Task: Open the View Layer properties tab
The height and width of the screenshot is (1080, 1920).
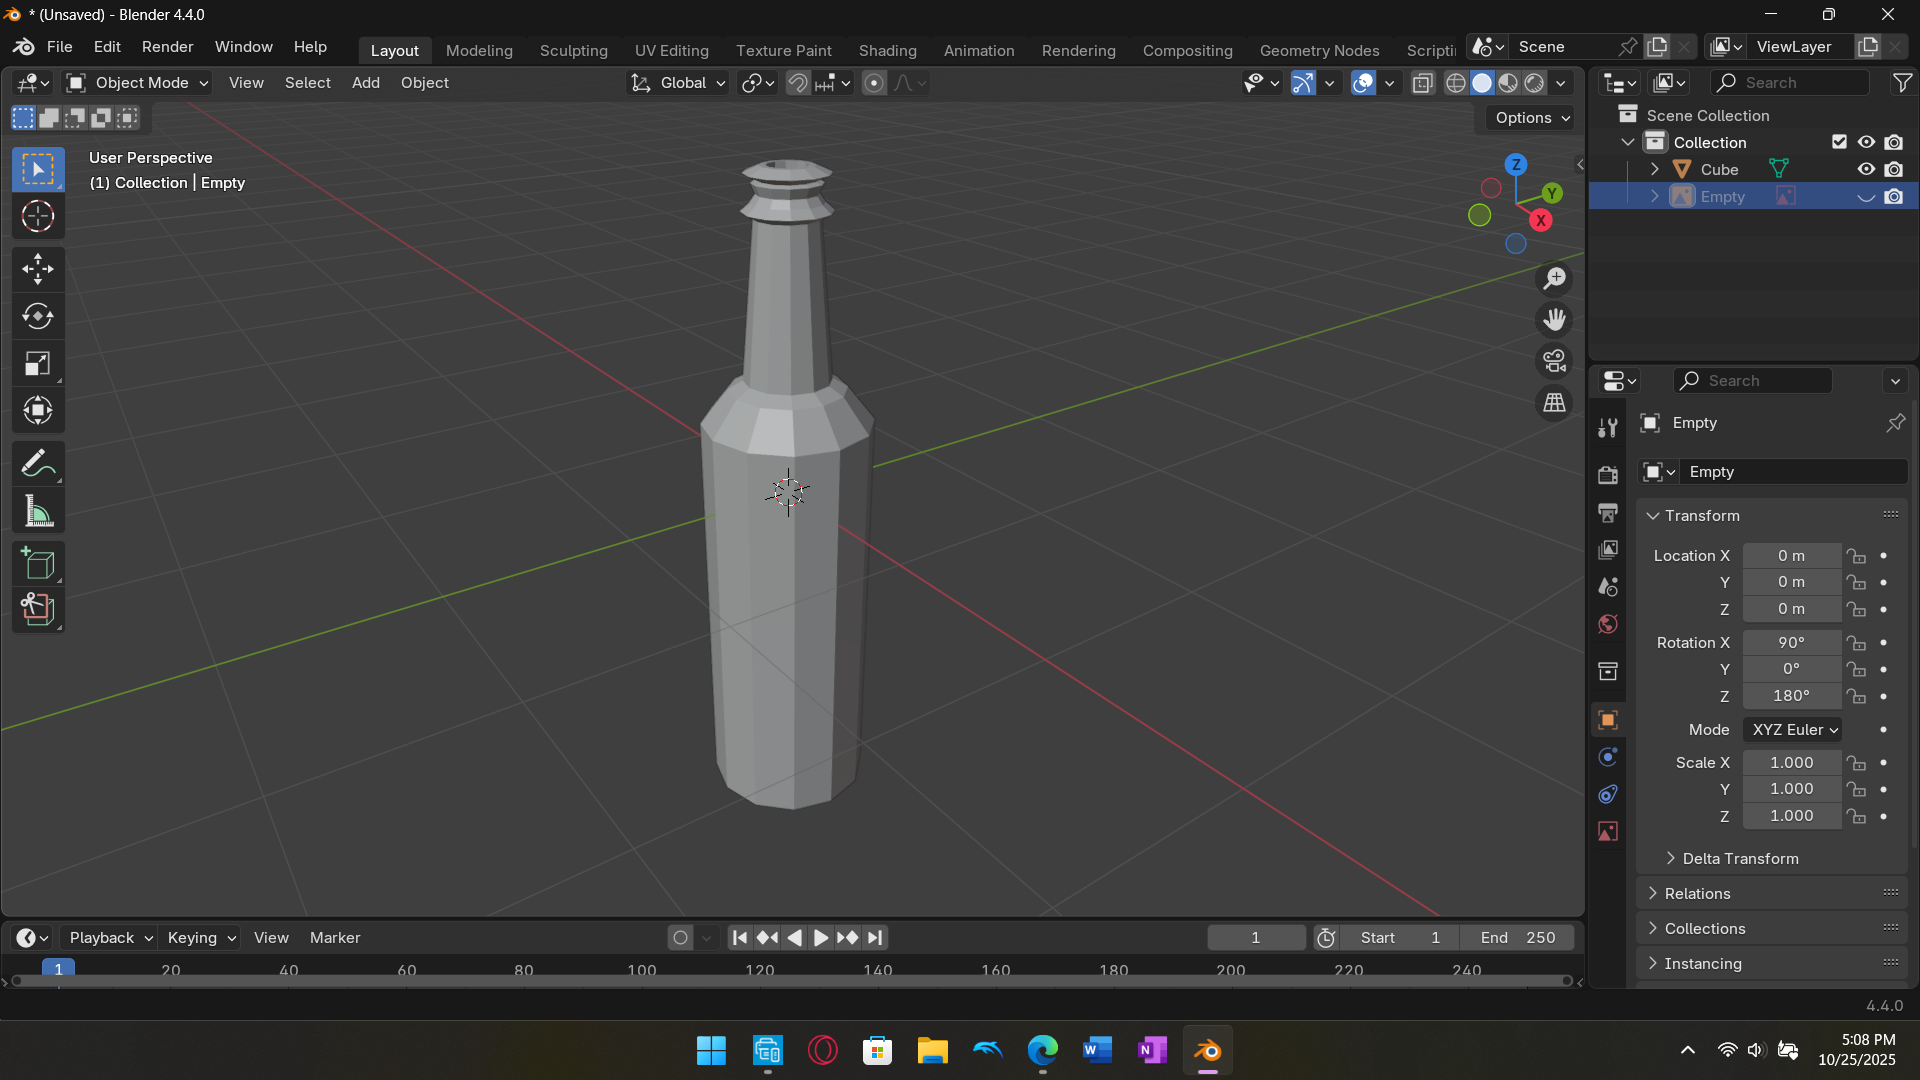Action: [1608, 550]
